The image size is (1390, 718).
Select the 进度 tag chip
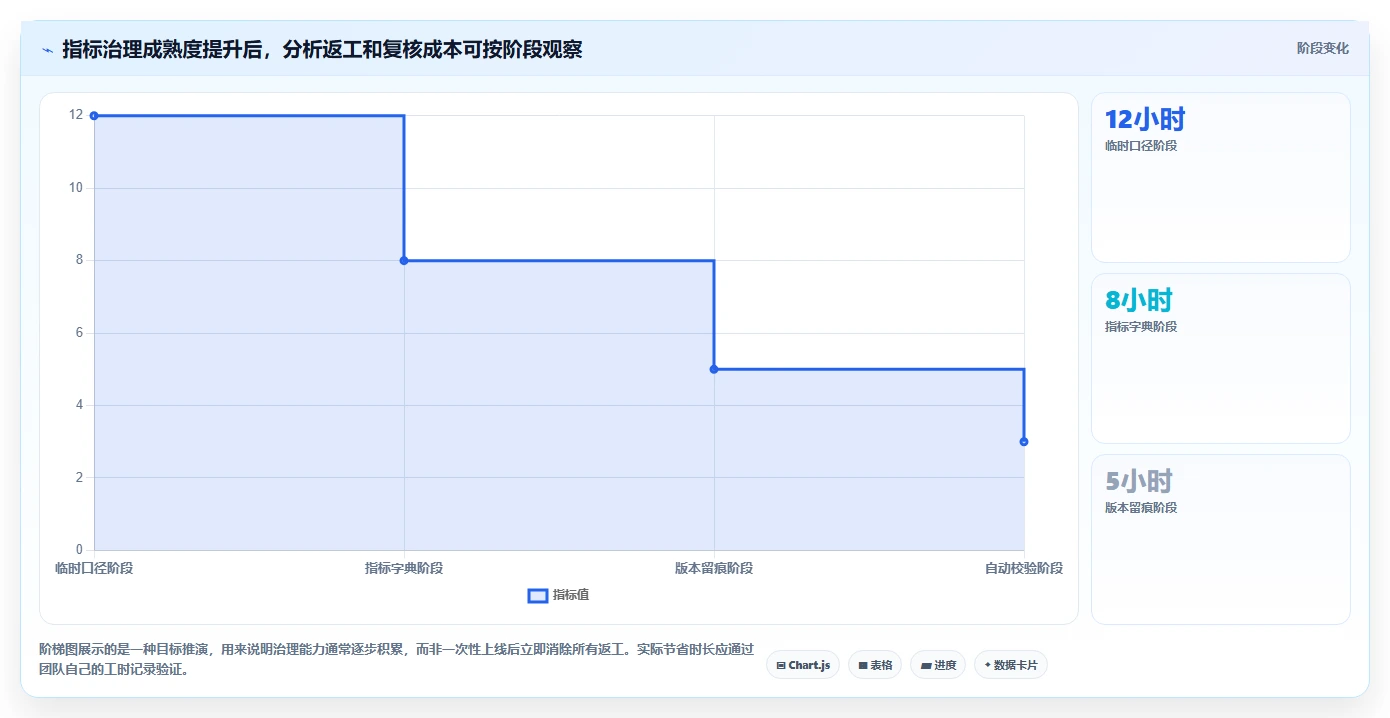pyautogui.click(x=938, y=665)
